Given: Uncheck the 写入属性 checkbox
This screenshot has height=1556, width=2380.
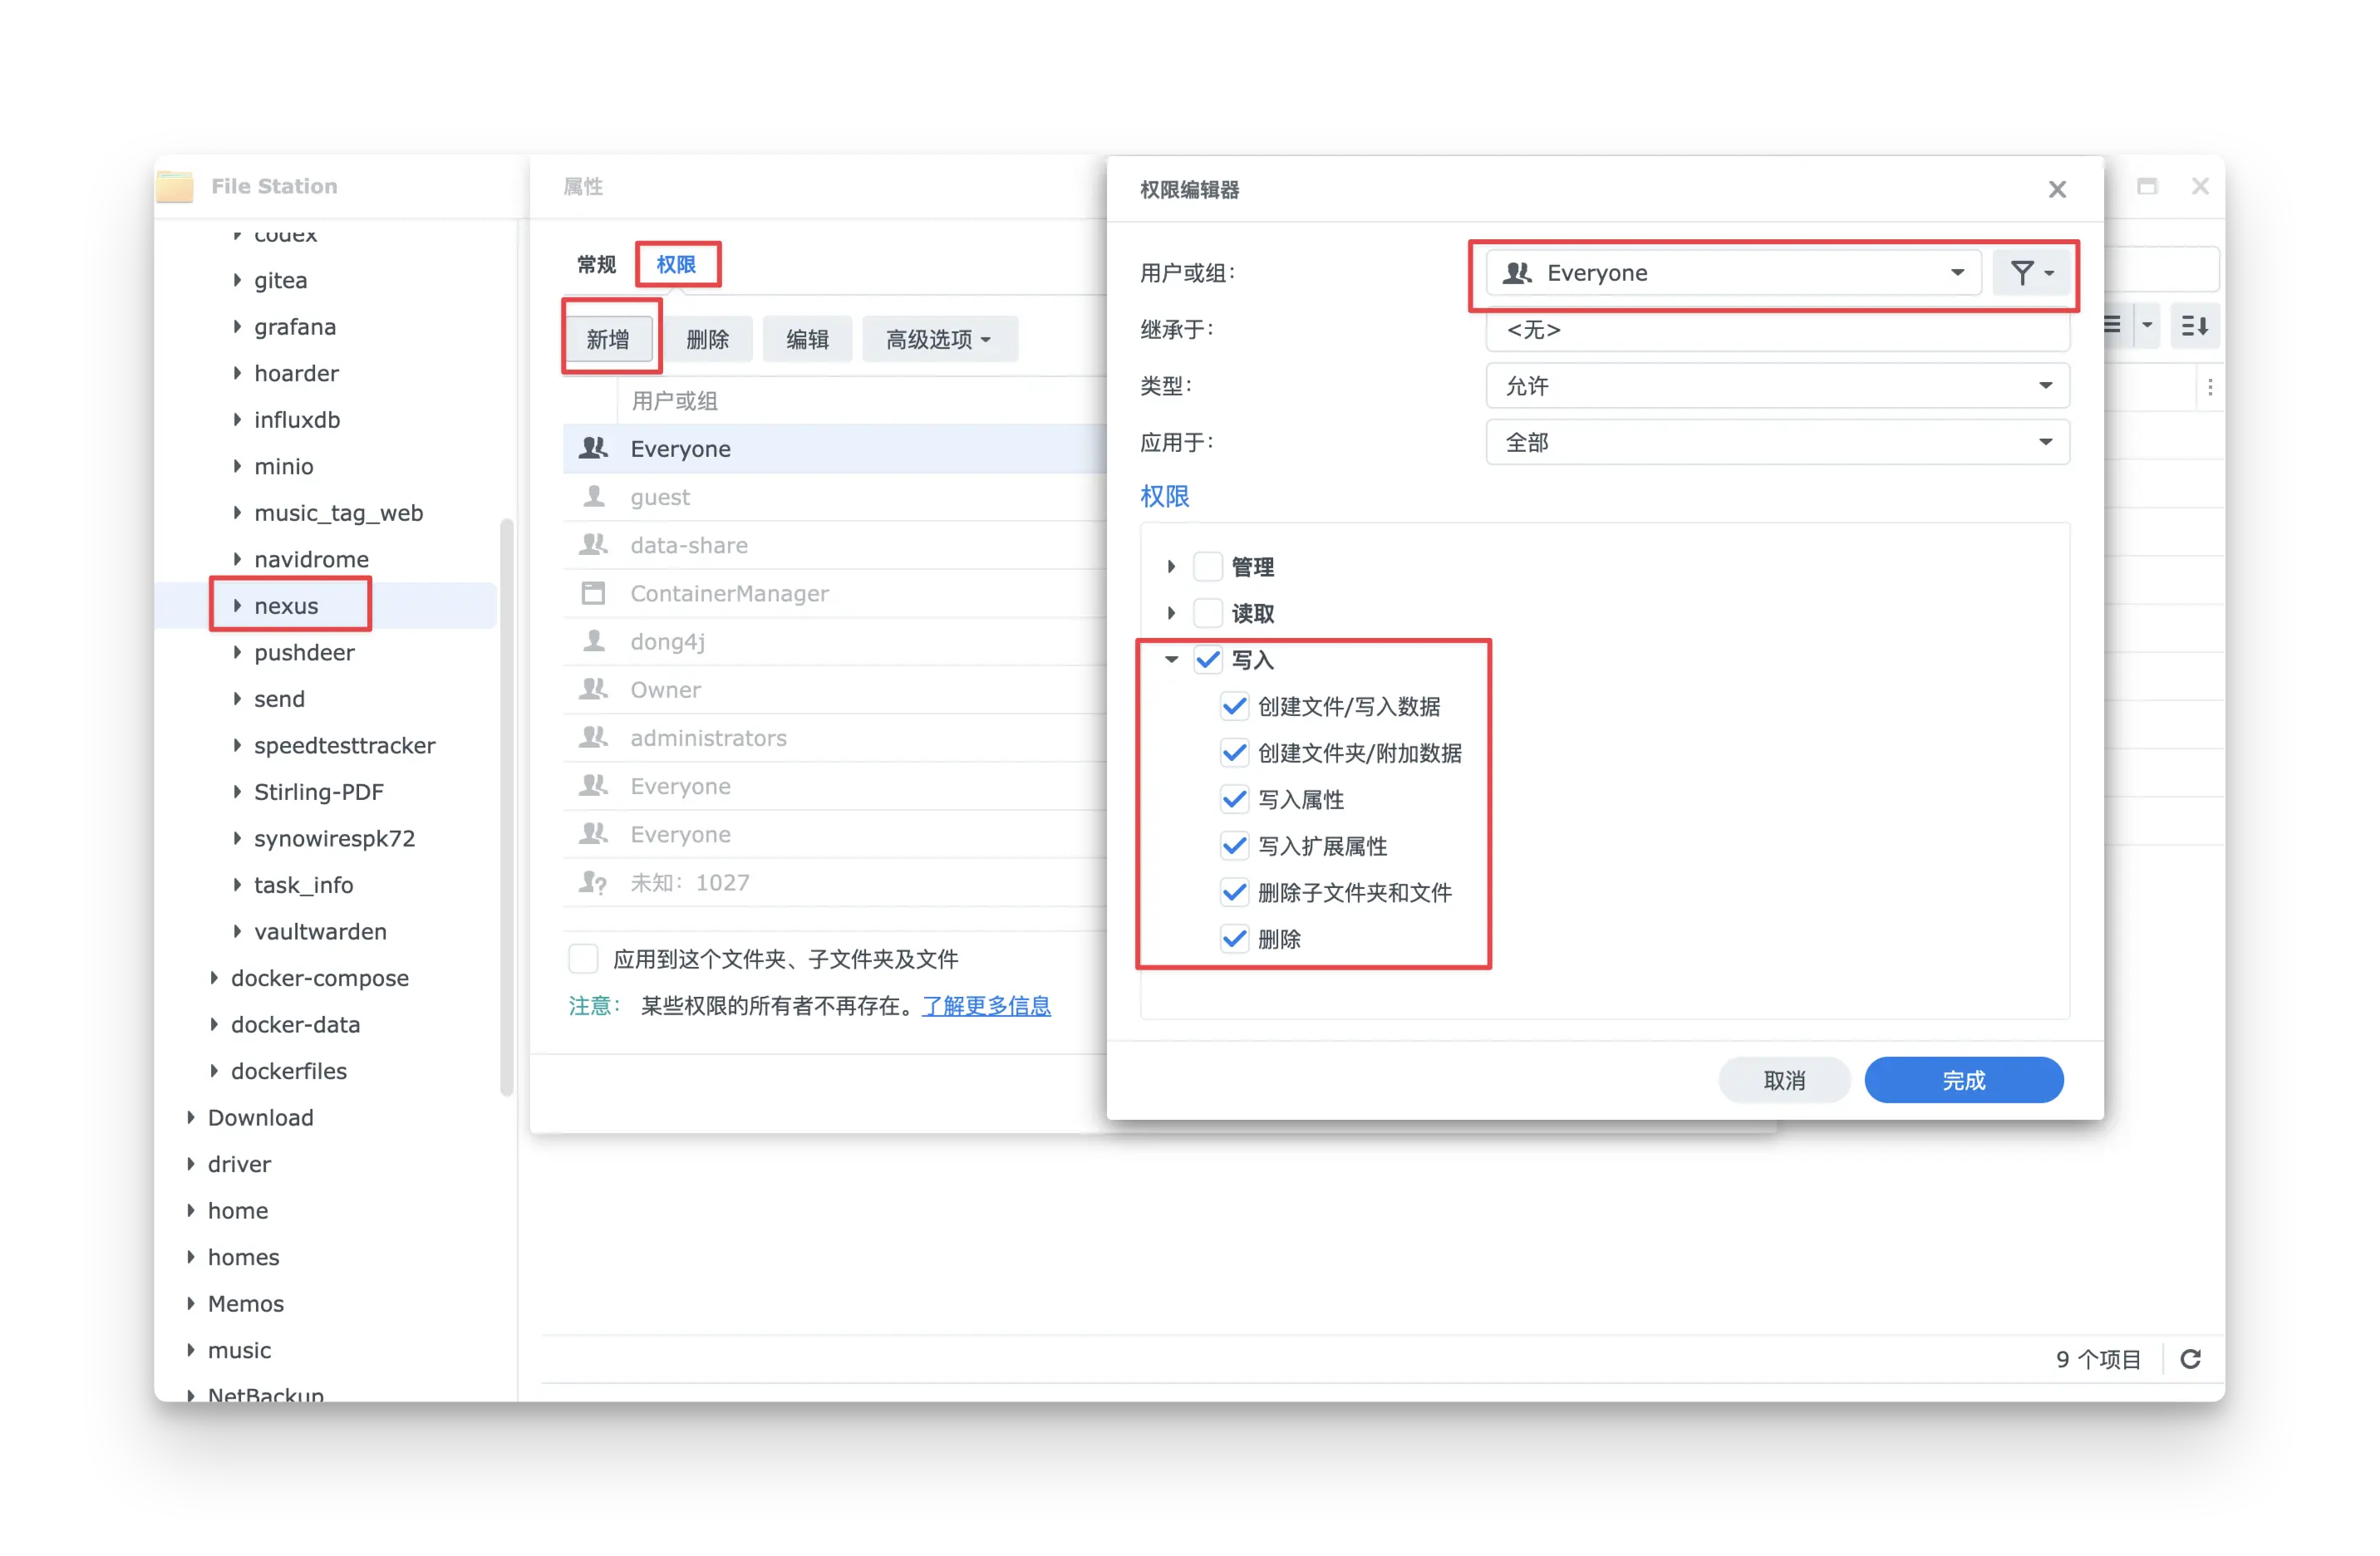Looking at the screenshot, I should pos(1235,799).
